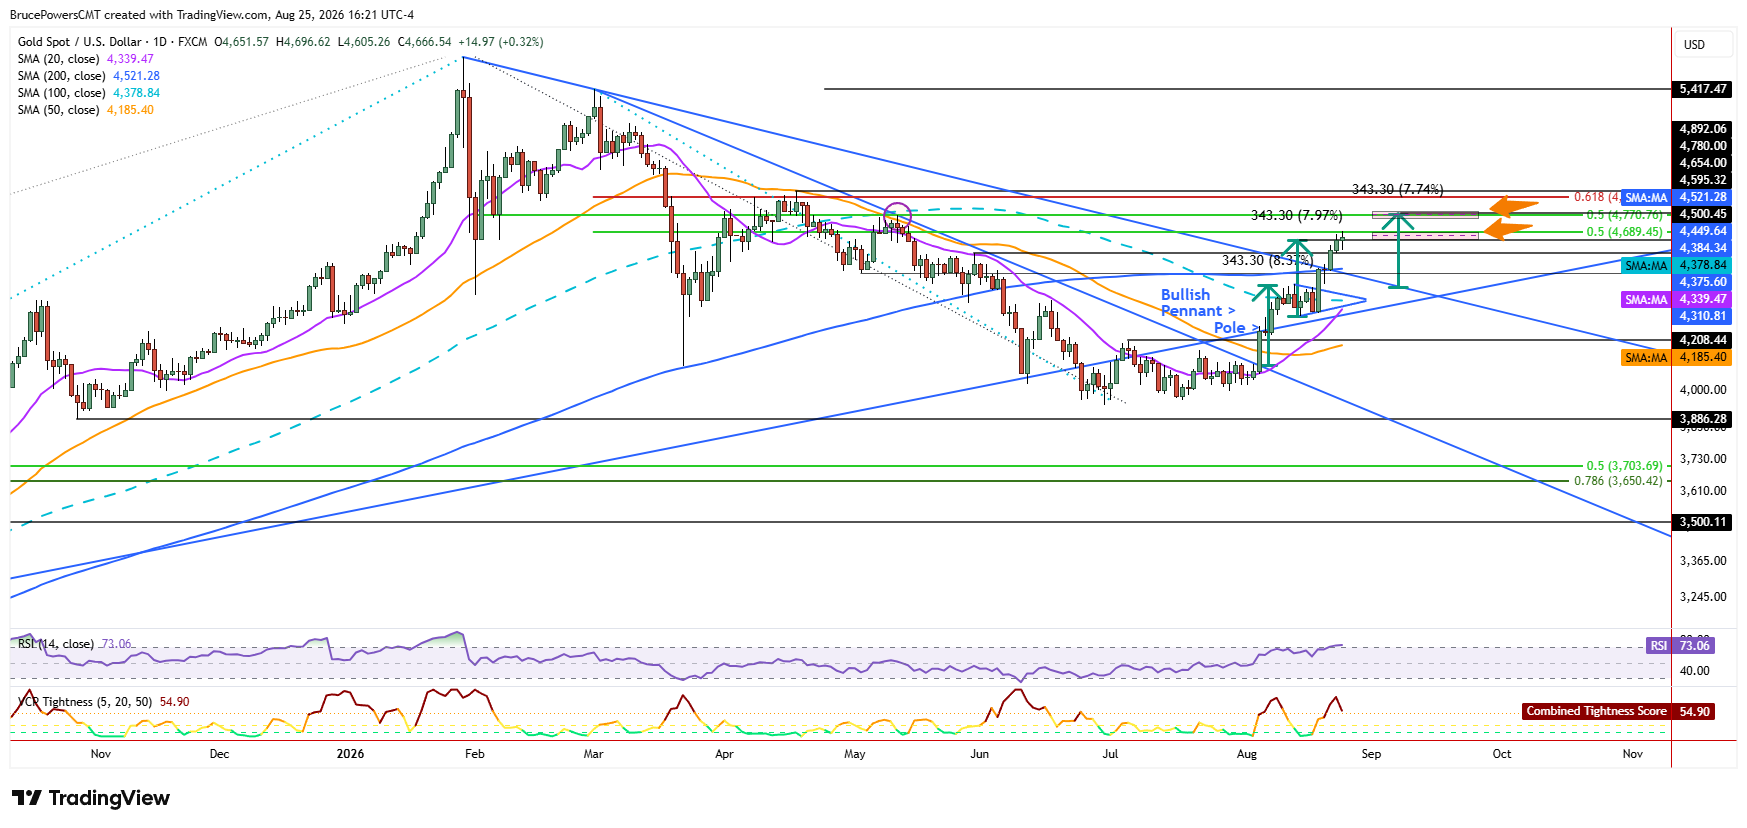Click the purple RSI 73.06 axis tag
Image resolution: width=1747 pixels, height=828 pixels.
pos(1679,646)
